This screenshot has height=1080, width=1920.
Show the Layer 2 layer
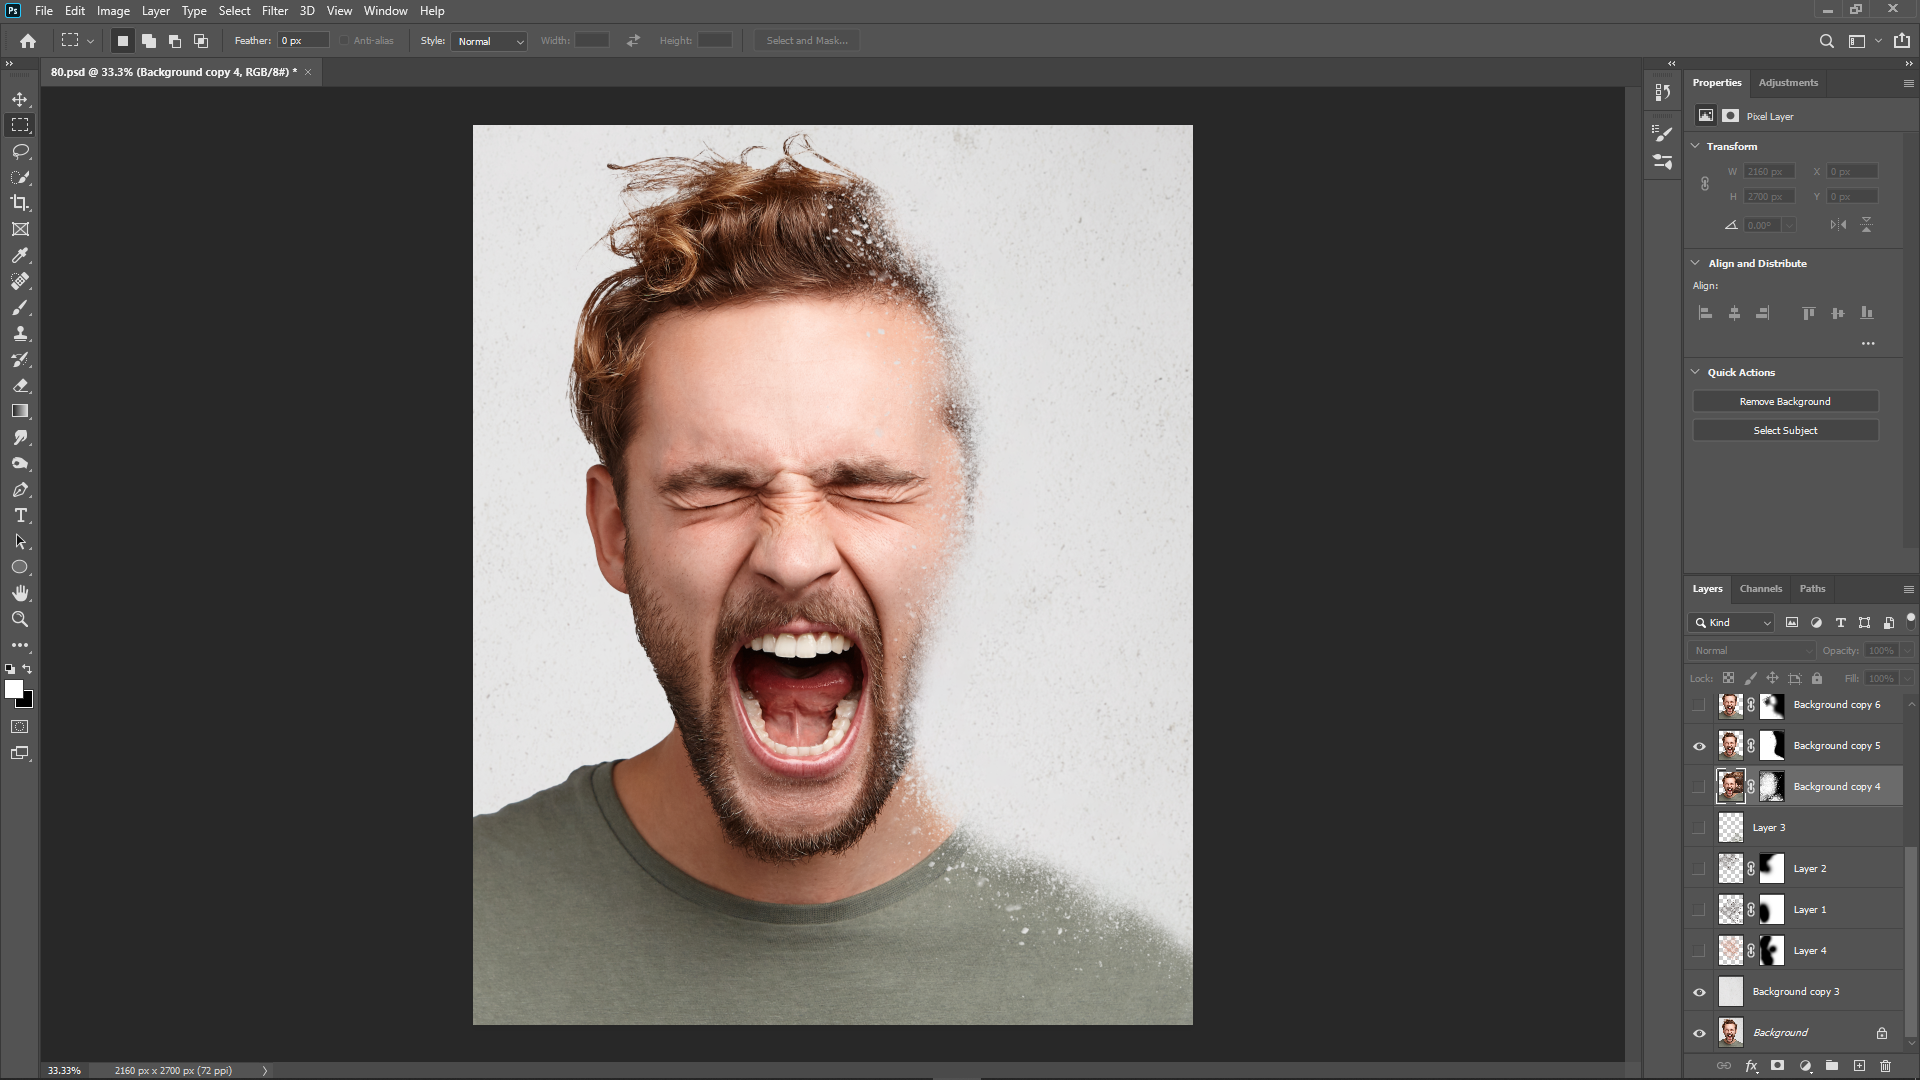tap(1699, 869)
